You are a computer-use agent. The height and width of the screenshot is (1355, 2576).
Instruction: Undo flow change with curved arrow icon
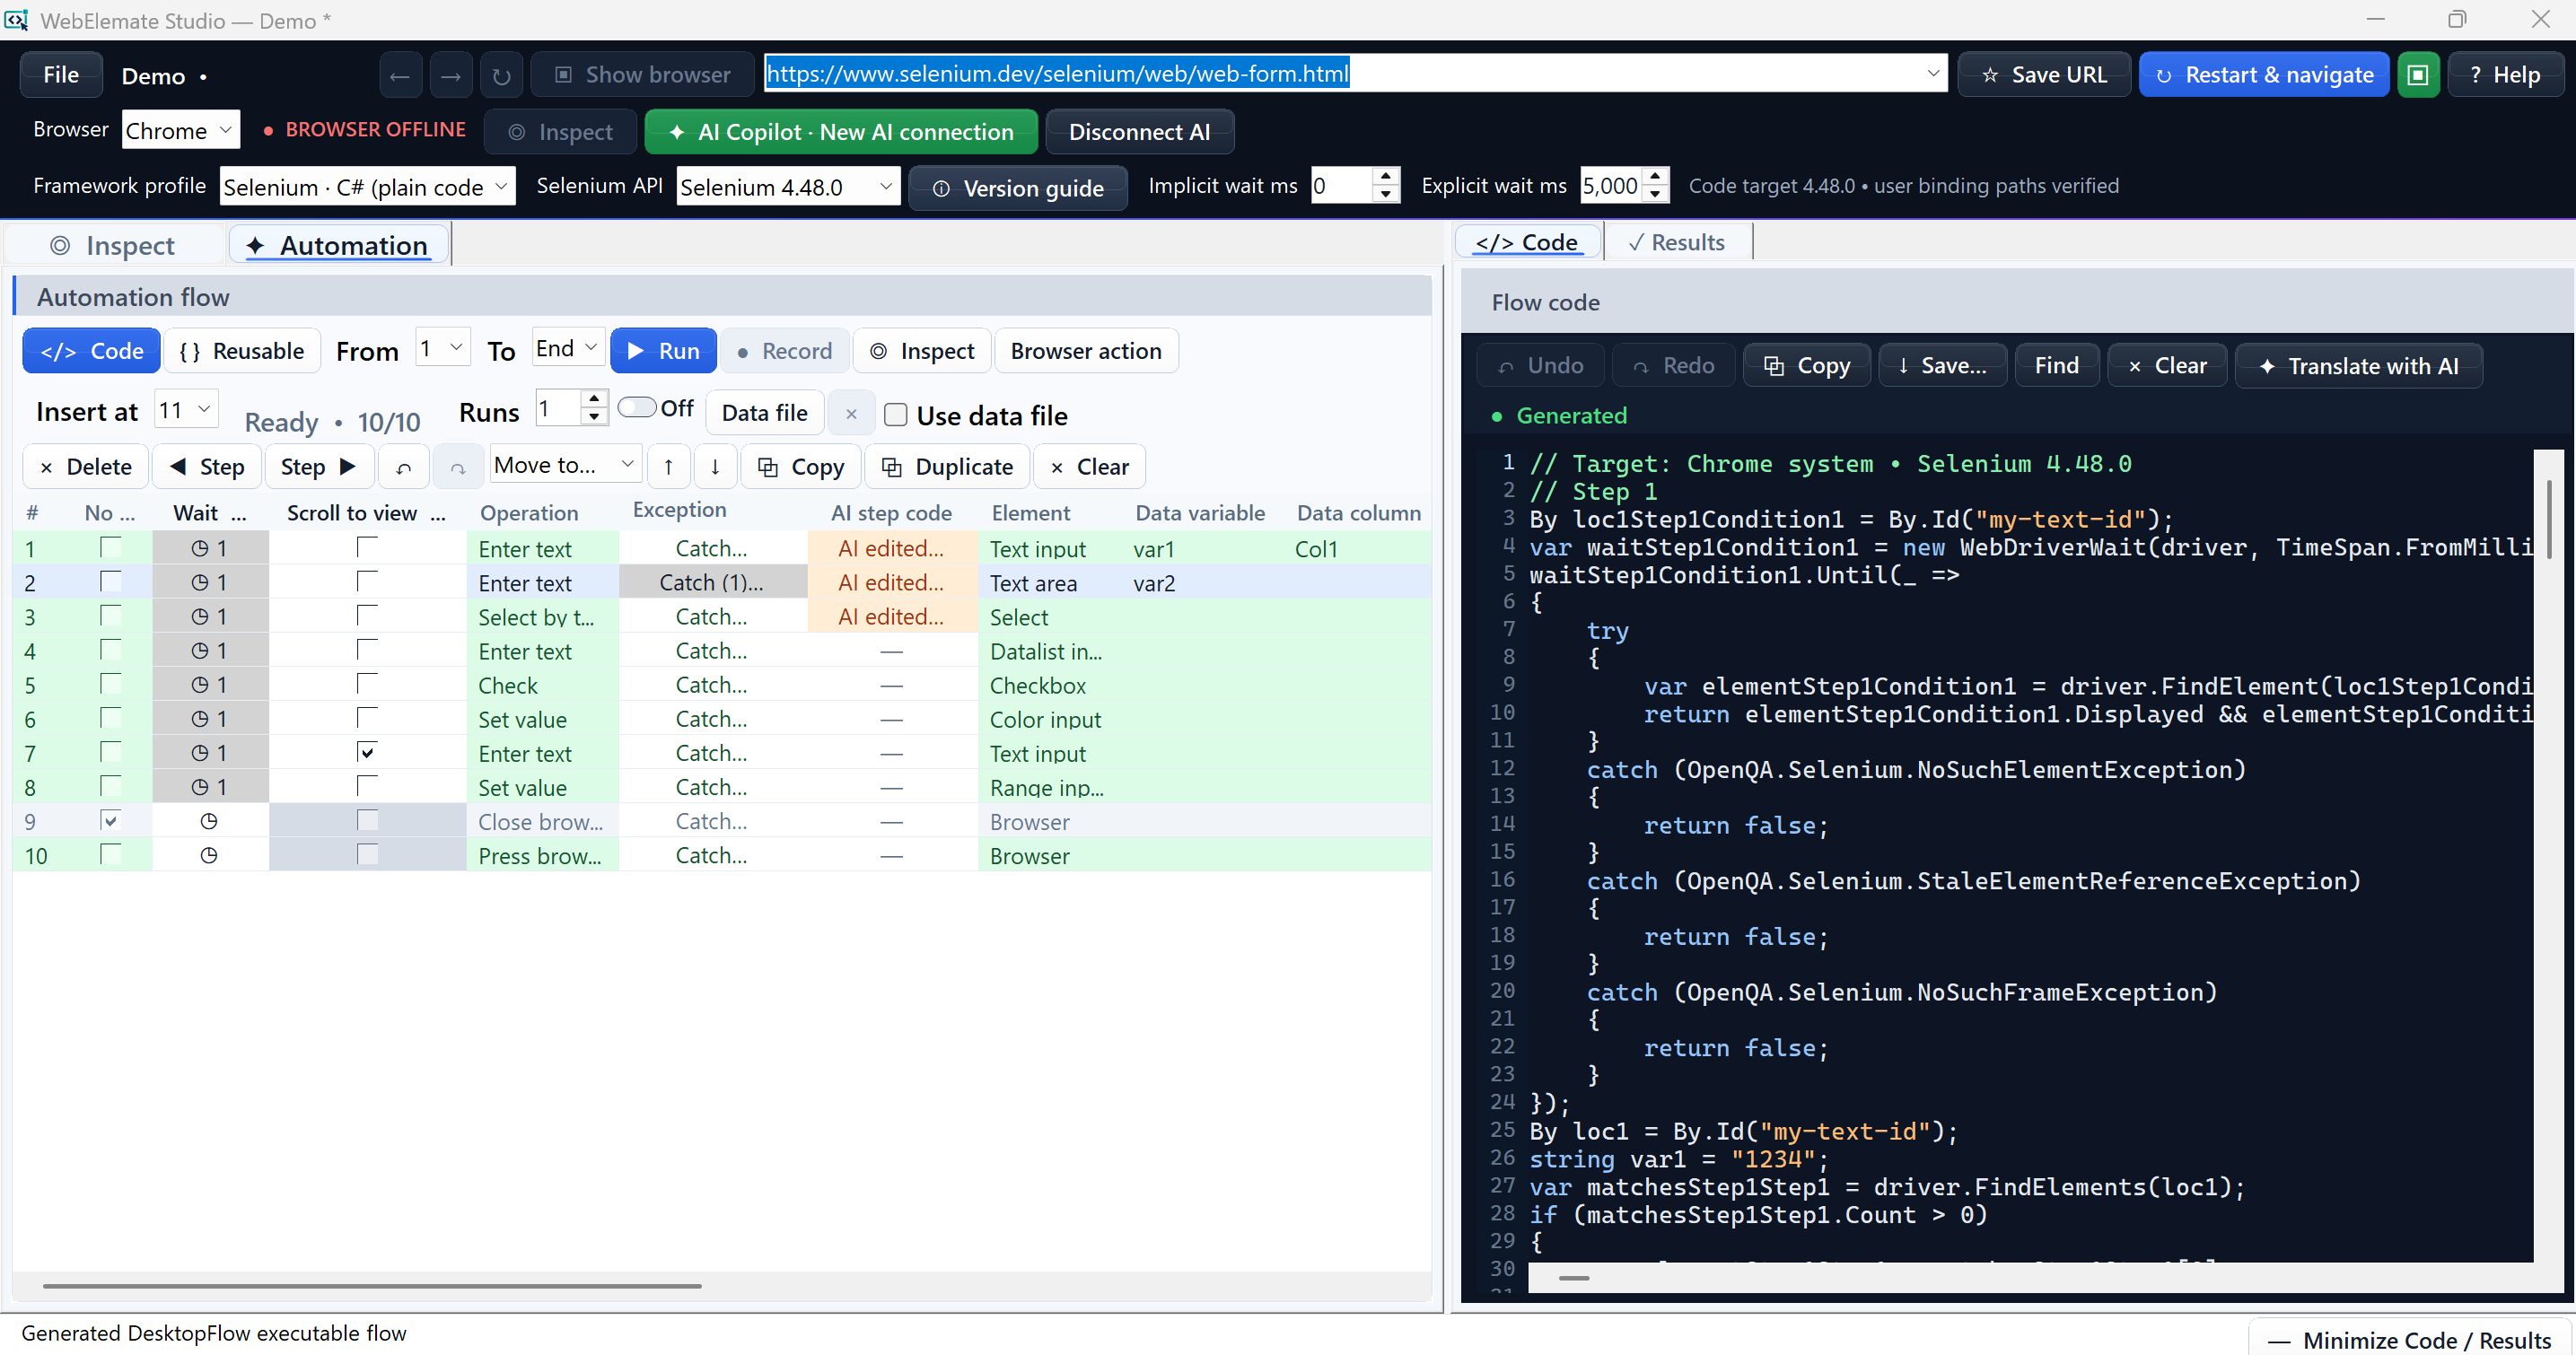(x=404, y=467)
